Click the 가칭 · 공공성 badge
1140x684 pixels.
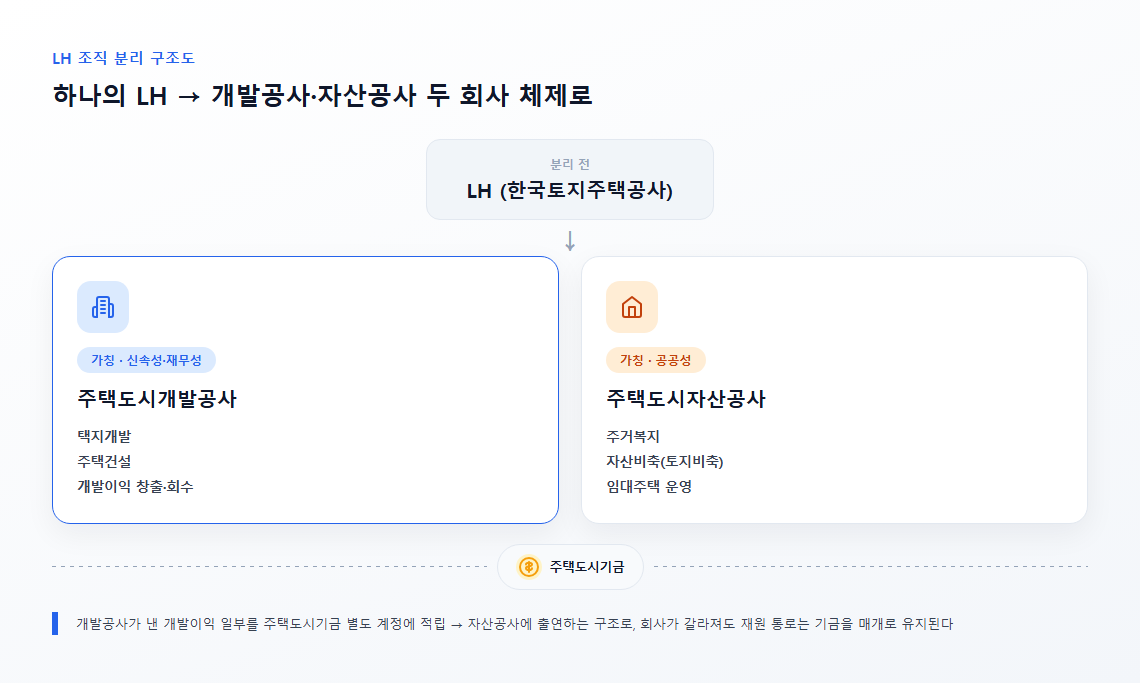click(655, 361)
